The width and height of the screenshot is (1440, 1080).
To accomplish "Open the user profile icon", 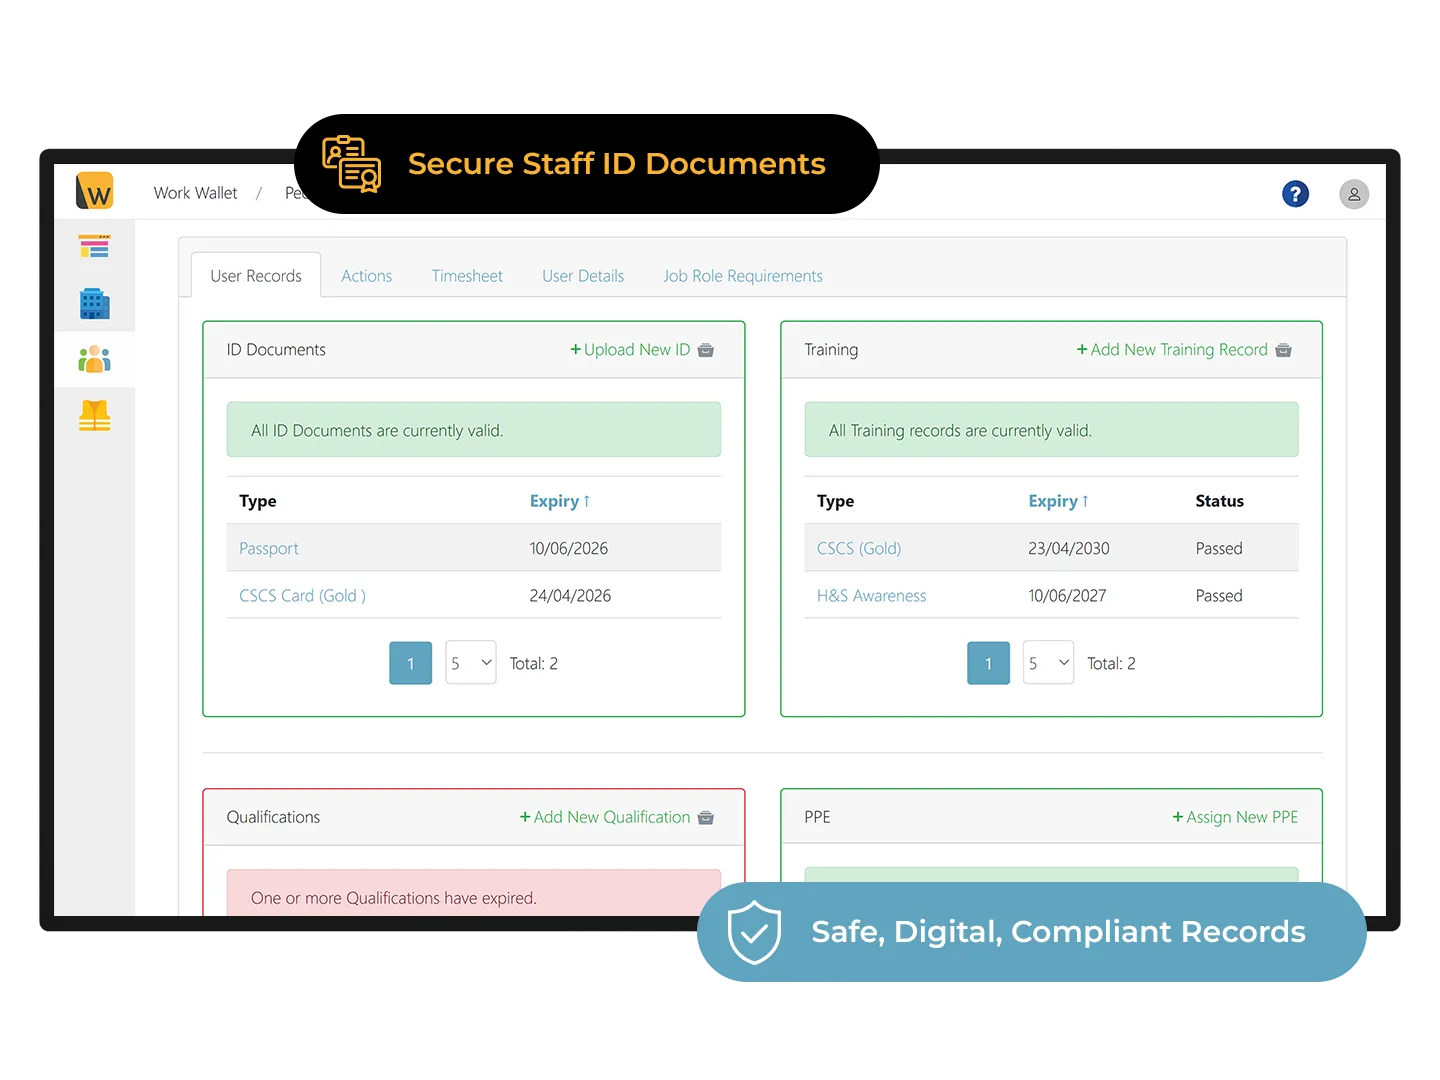I will point(1354,194).
